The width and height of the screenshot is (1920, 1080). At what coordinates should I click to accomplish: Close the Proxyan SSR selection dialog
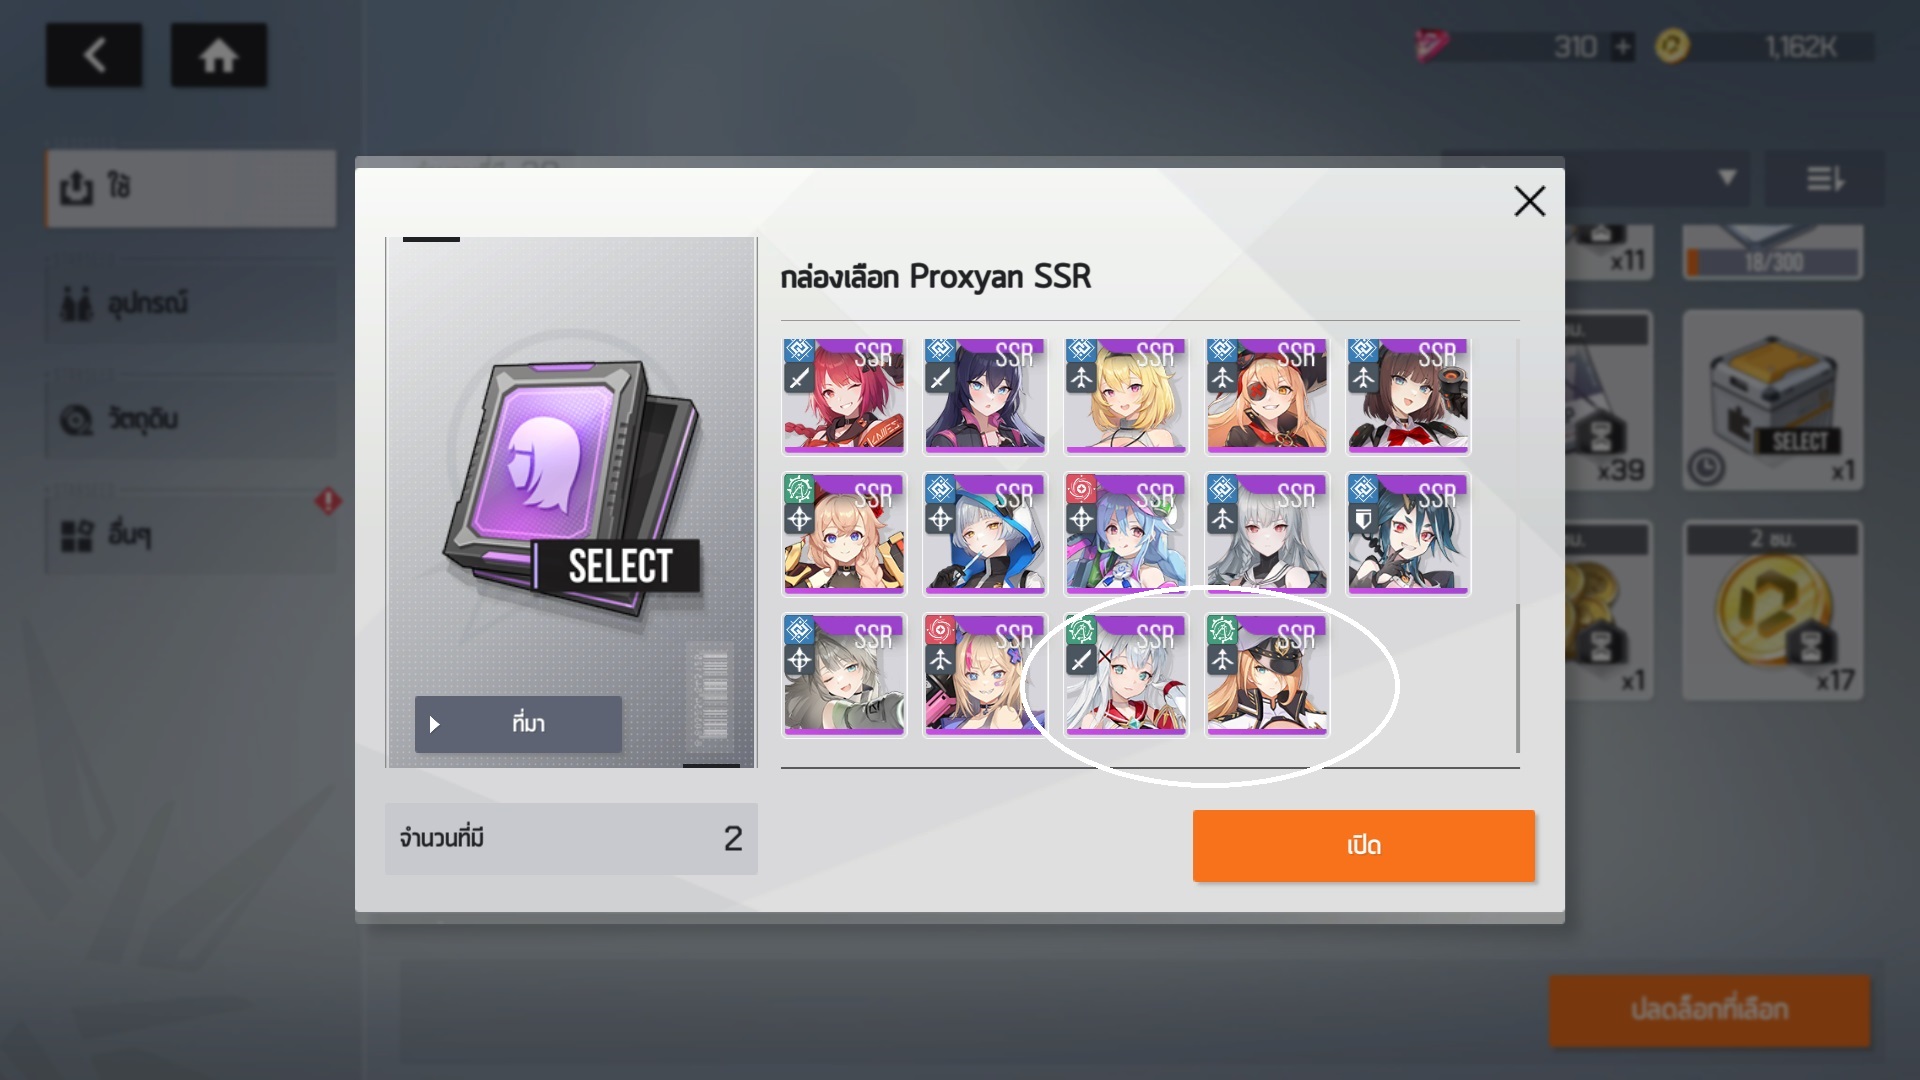pyautogui.click(x=1529, y=201)
